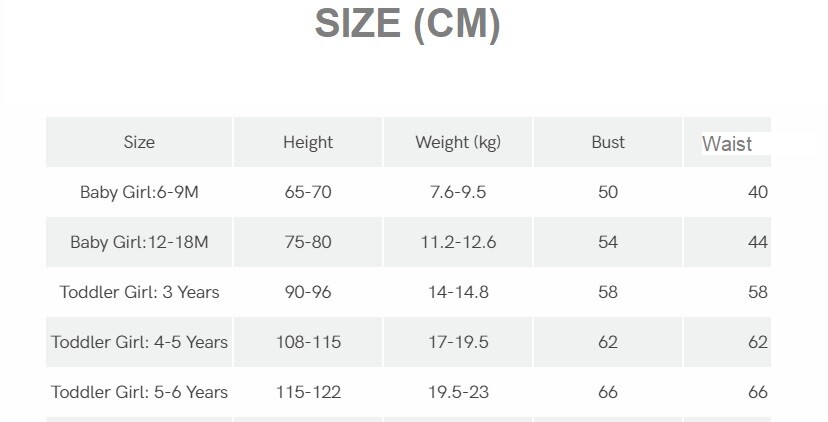The width and height of the screenshot is (828, 422).
Task: Select the Baby Girl:12-18M row label
Action: pyautogui.click(x=139, y=242)
